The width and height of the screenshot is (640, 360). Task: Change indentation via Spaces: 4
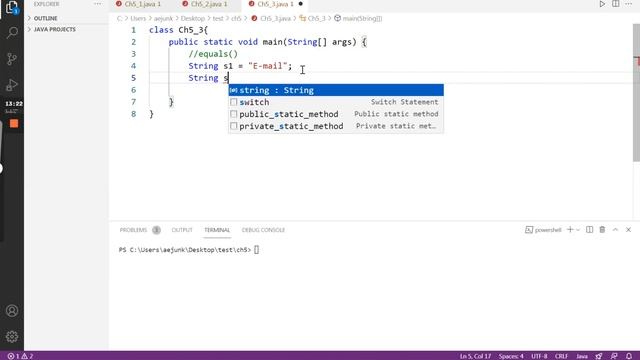point(511,356)
